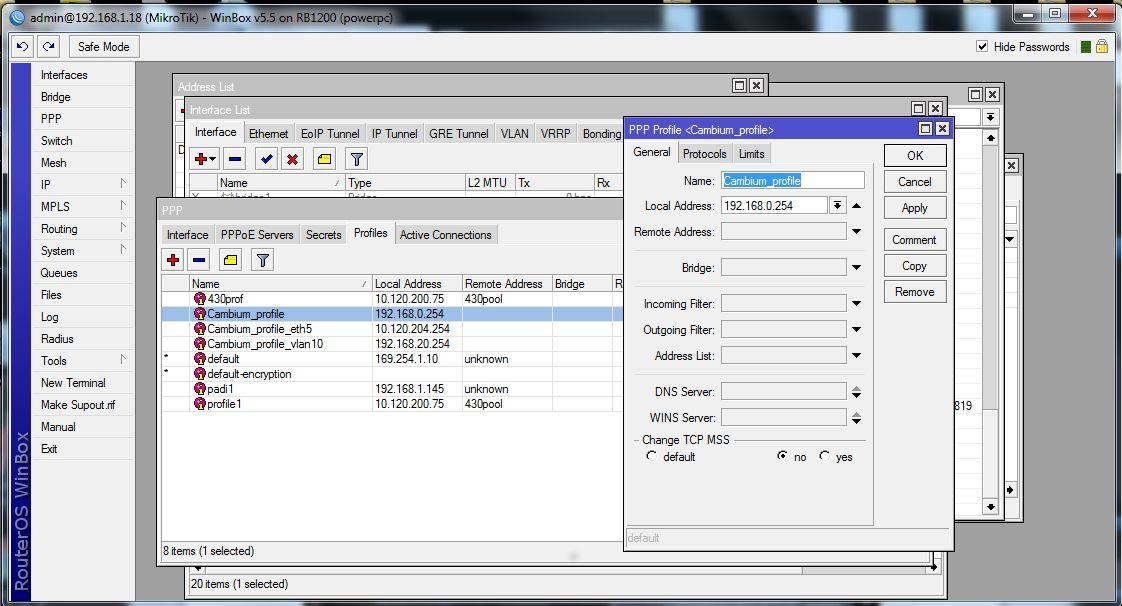Switch to EoIP Tunnel tab in Interface List
1122x606 pixels.
(330, 134)
